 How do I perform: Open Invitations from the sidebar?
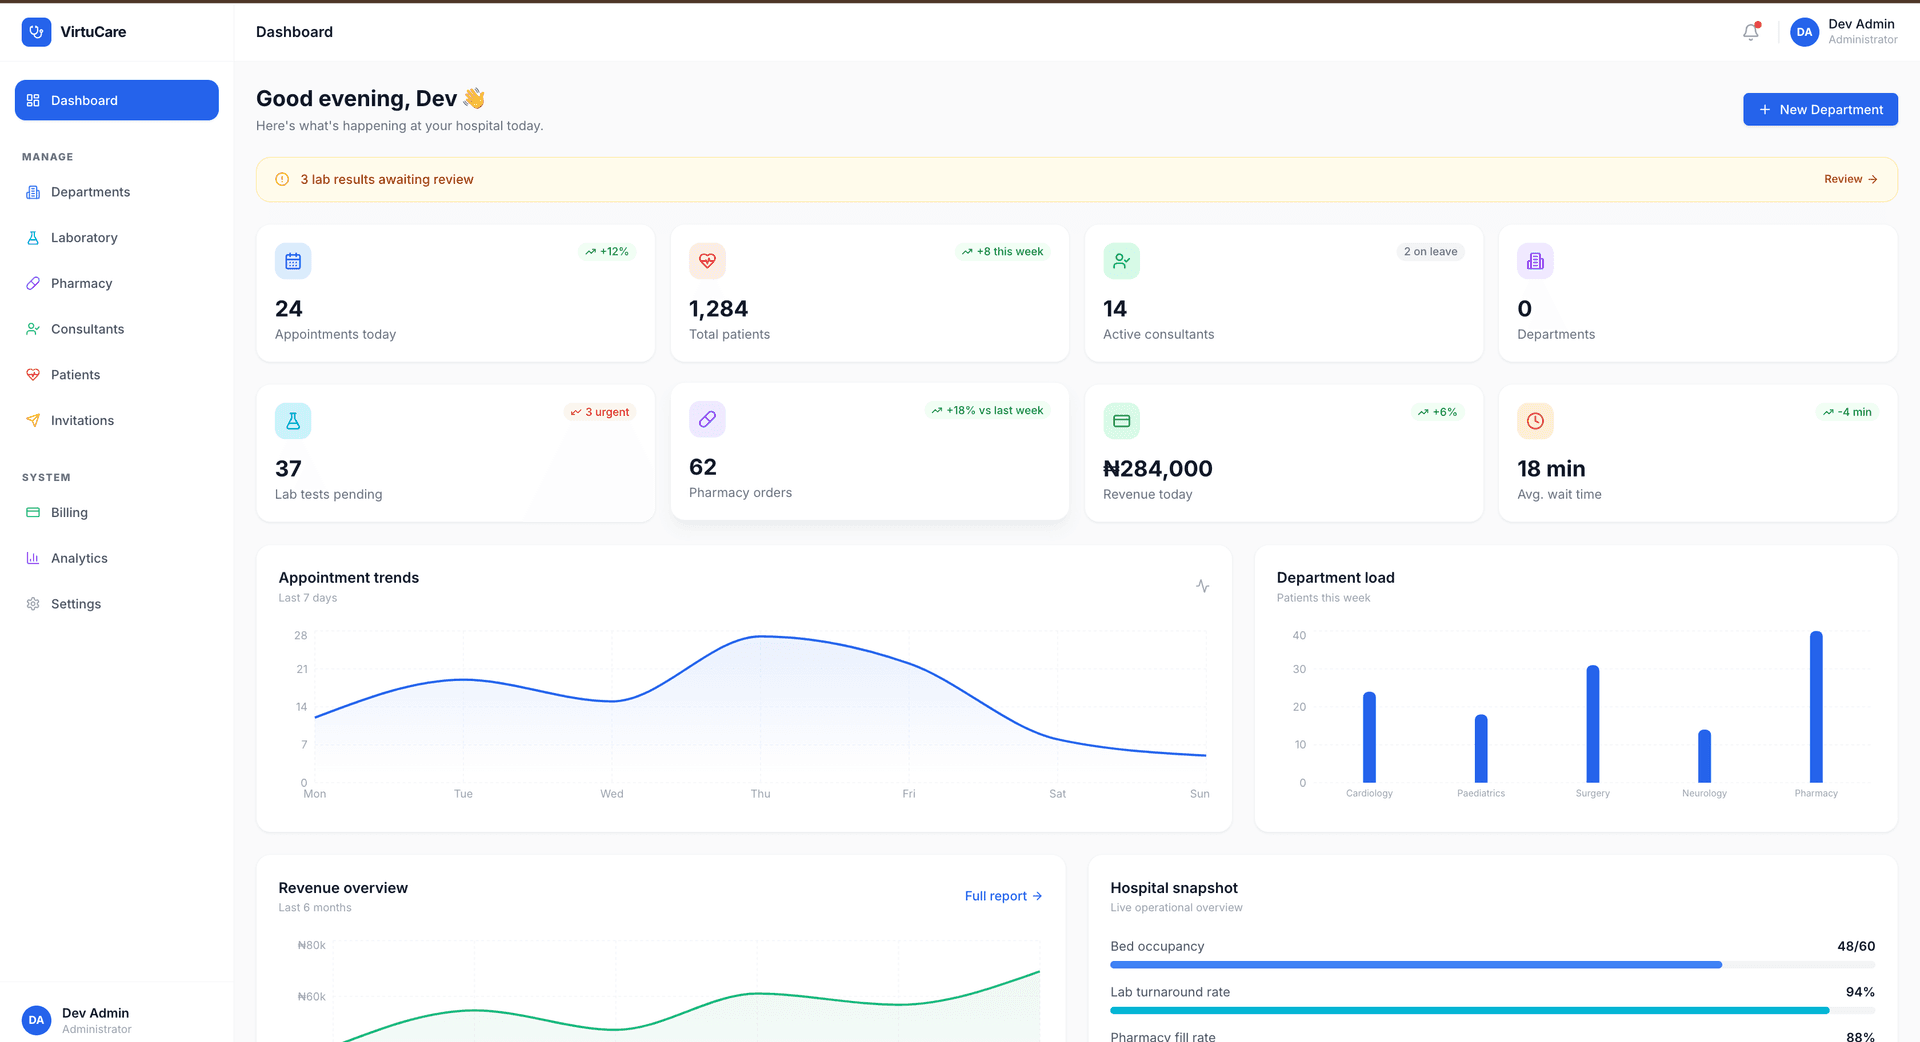(116, 421)
